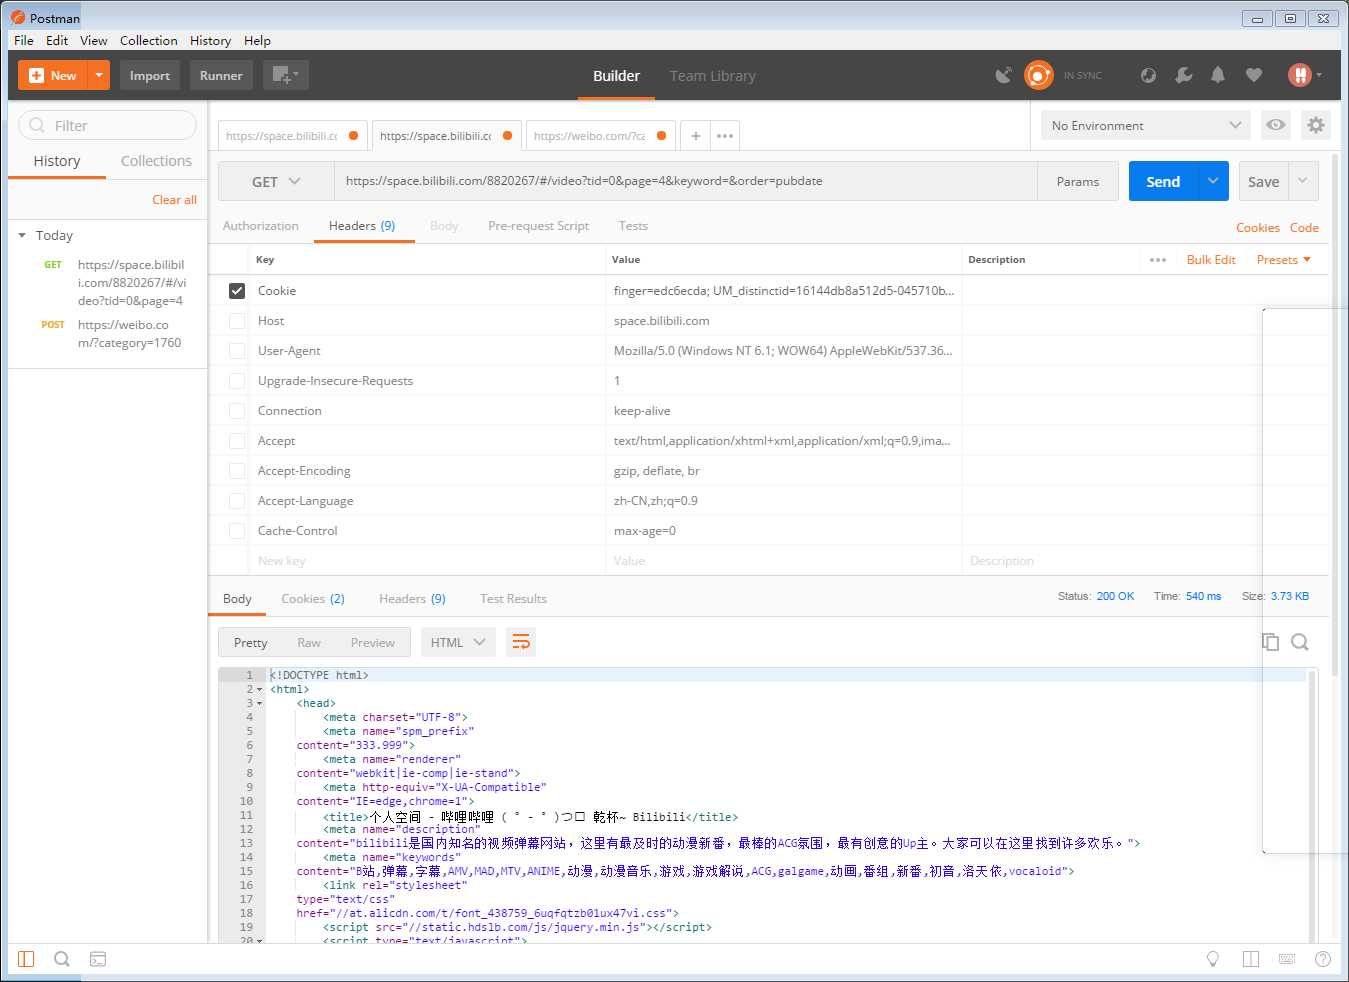Open the Runner
Image resolution: width=1349 pixels, height=982 pixels.
click(x=221, y=75)
